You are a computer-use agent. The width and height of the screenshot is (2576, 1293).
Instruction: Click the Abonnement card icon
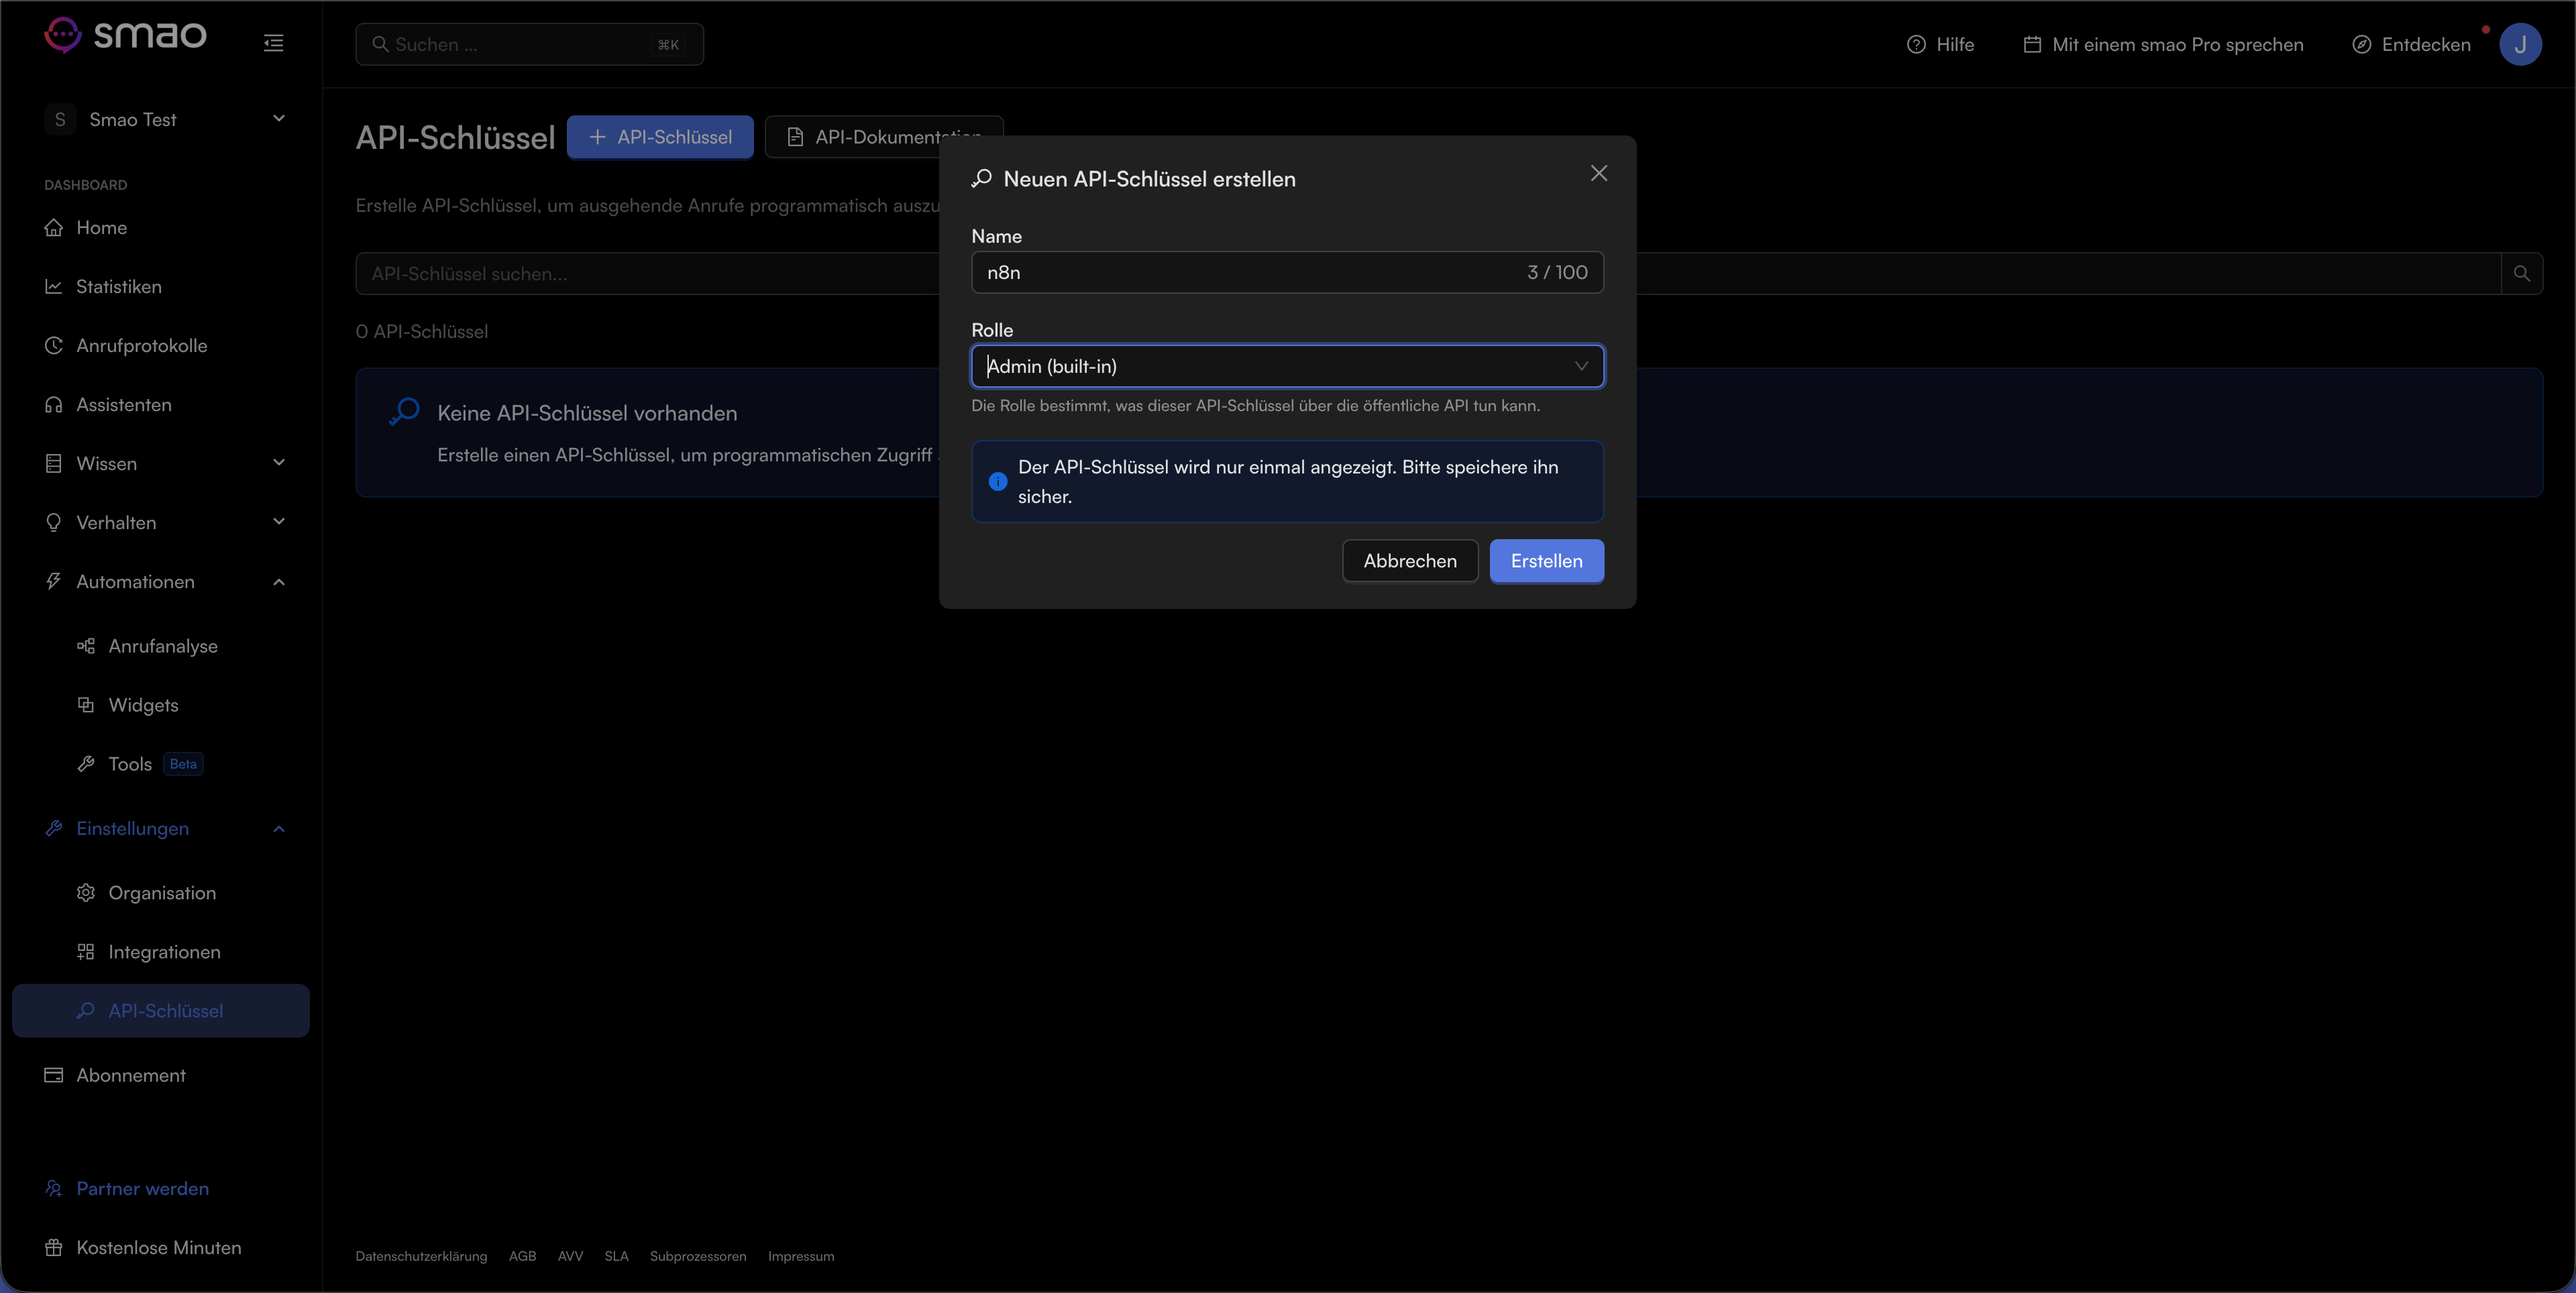click(x=54, y=1075)
